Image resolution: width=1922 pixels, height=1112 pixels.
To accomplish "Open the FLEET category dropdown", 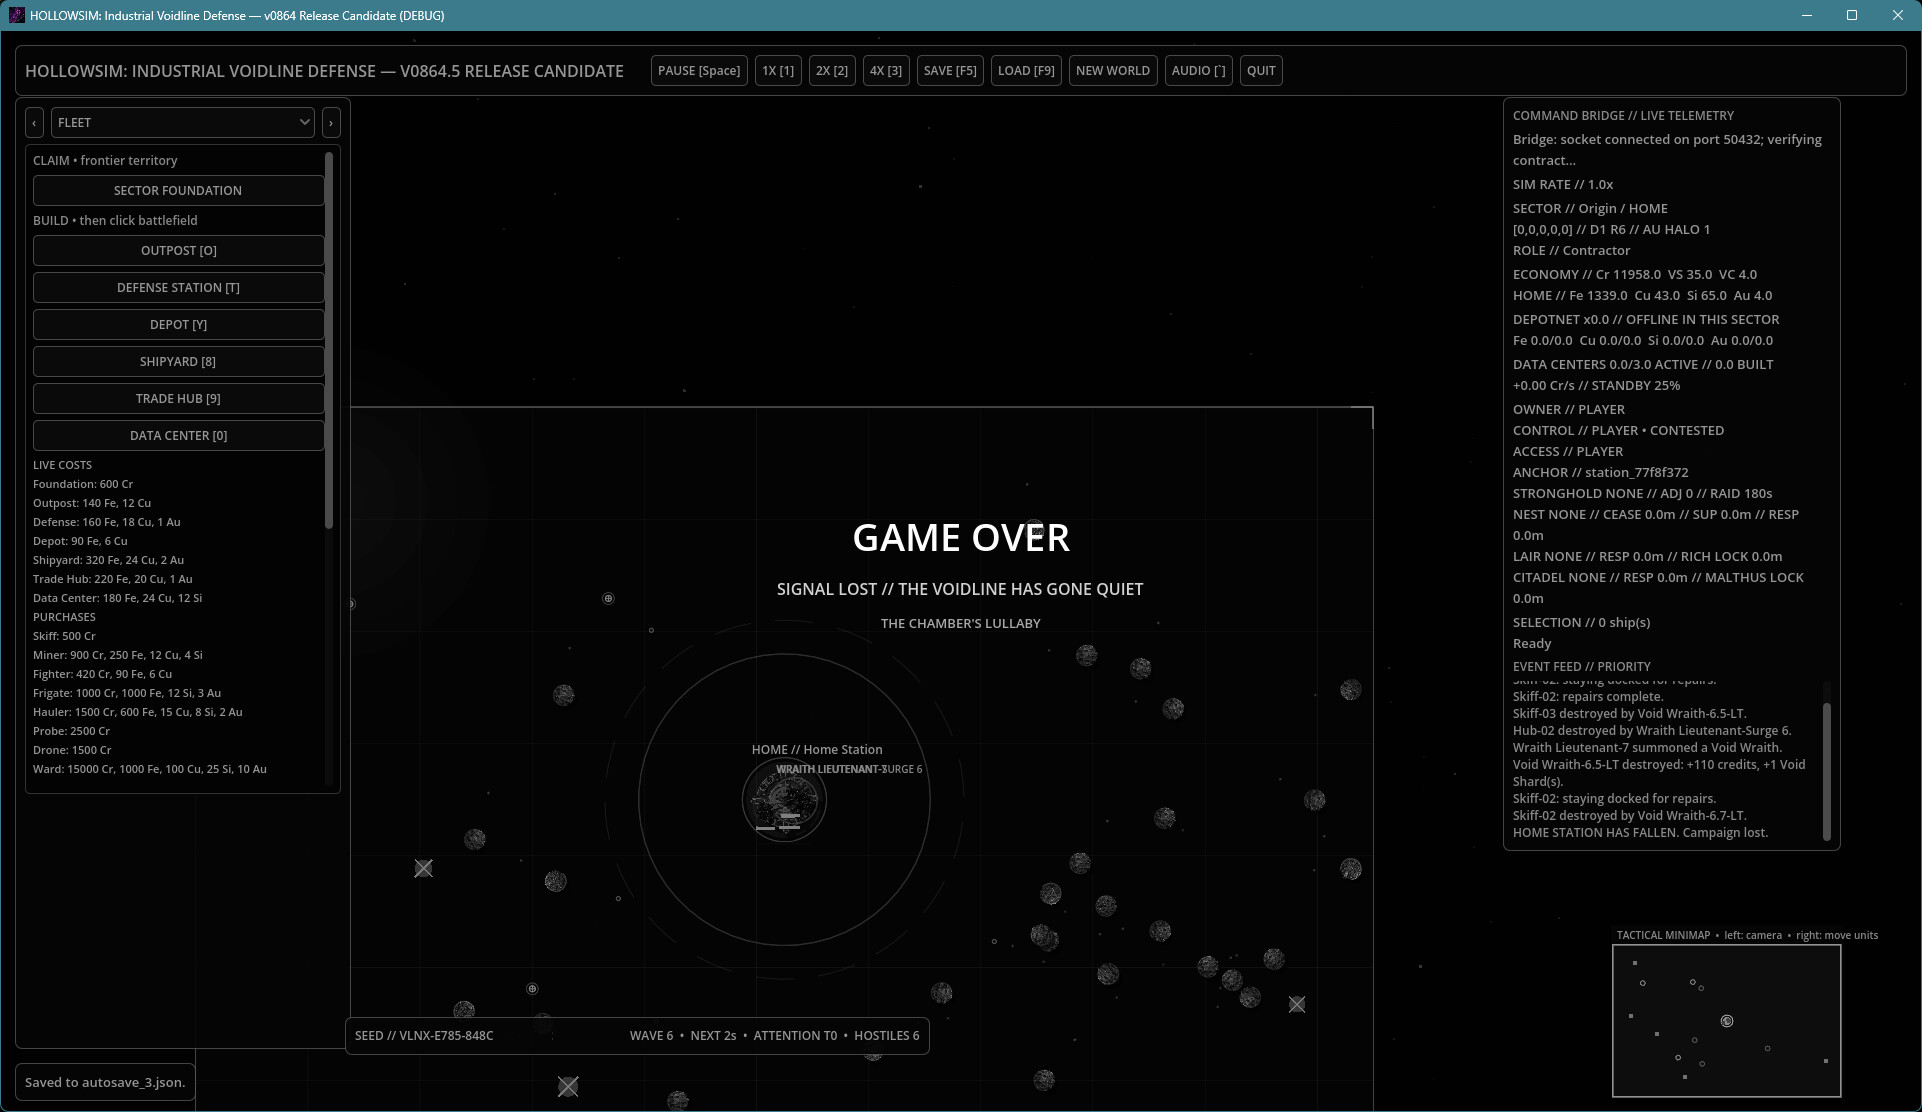I will click(x=183, y=123).
